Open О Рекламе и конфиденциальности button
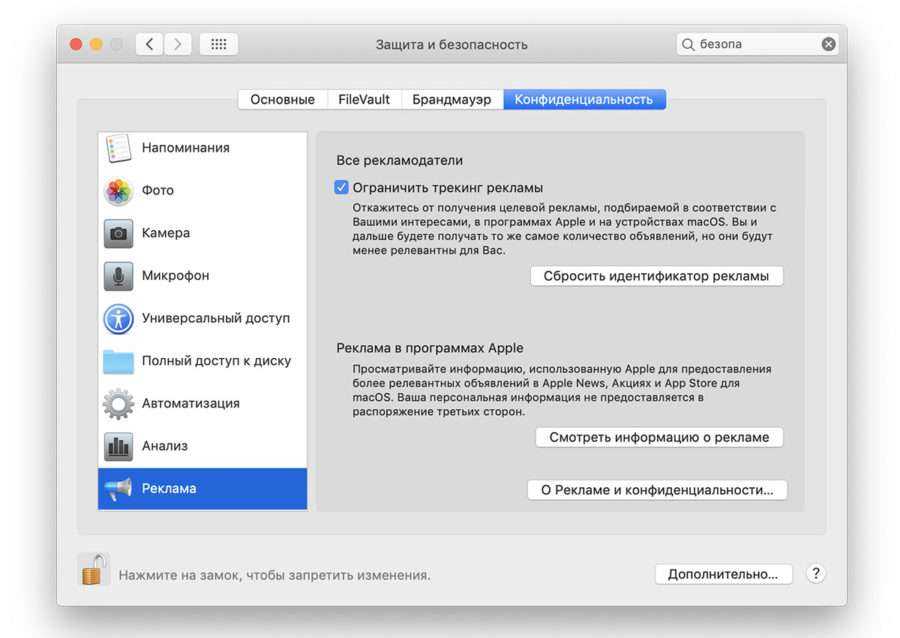Screen dimensions: 900x638 [x=657, y=490]
